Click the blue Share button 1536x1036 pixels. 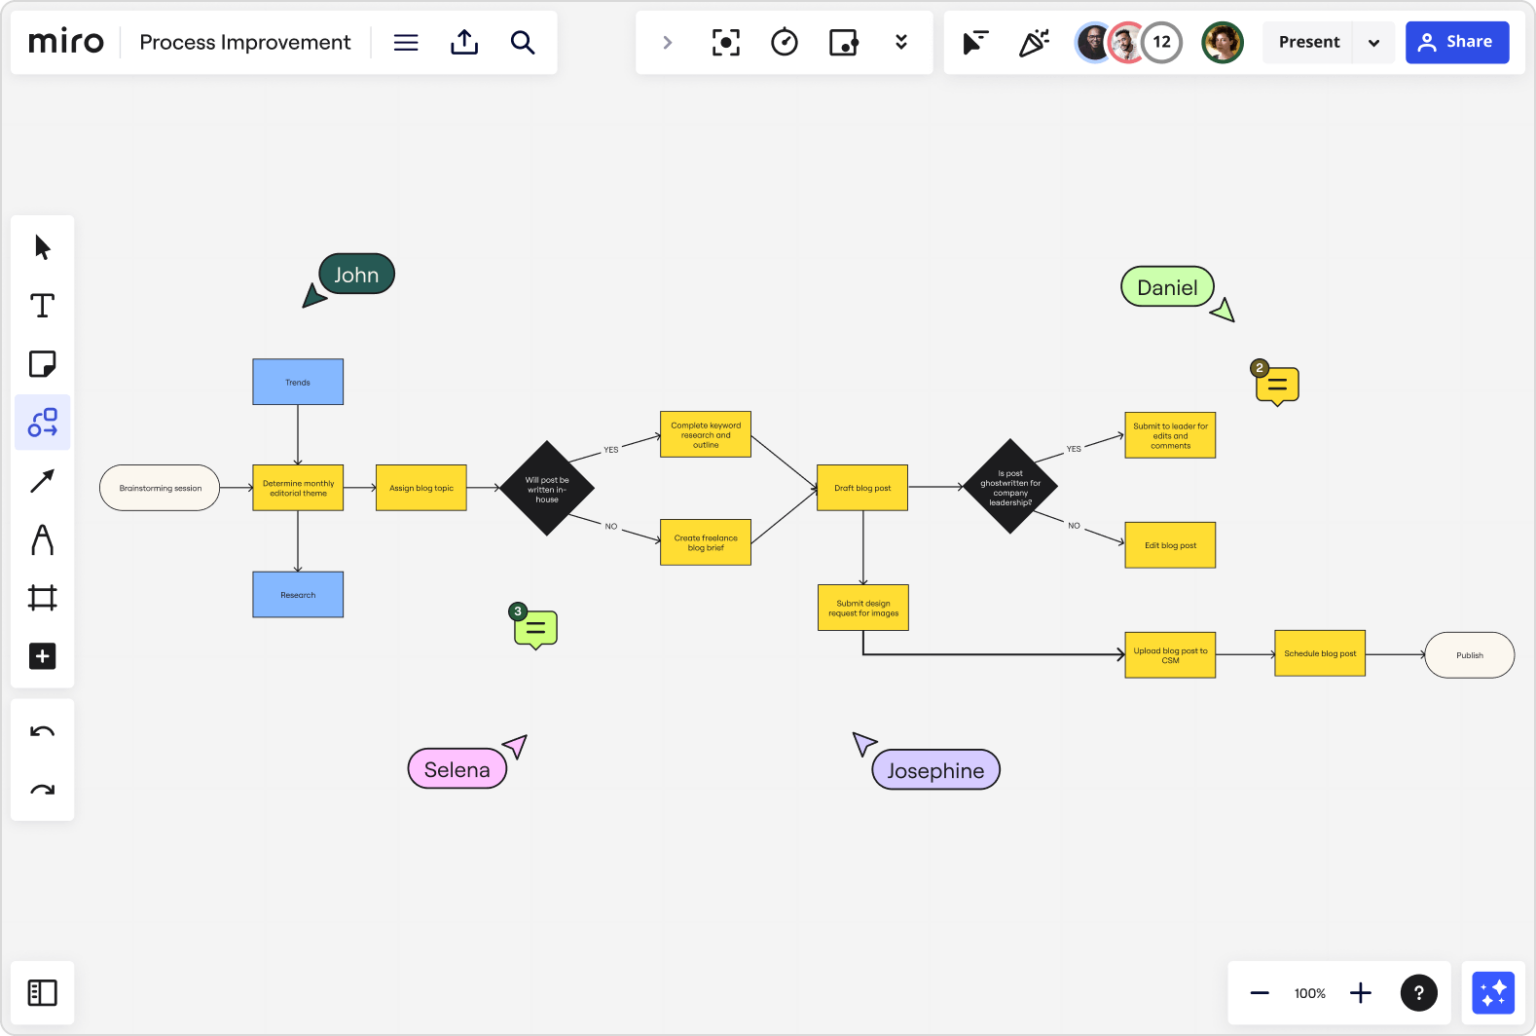(1457, 42)
